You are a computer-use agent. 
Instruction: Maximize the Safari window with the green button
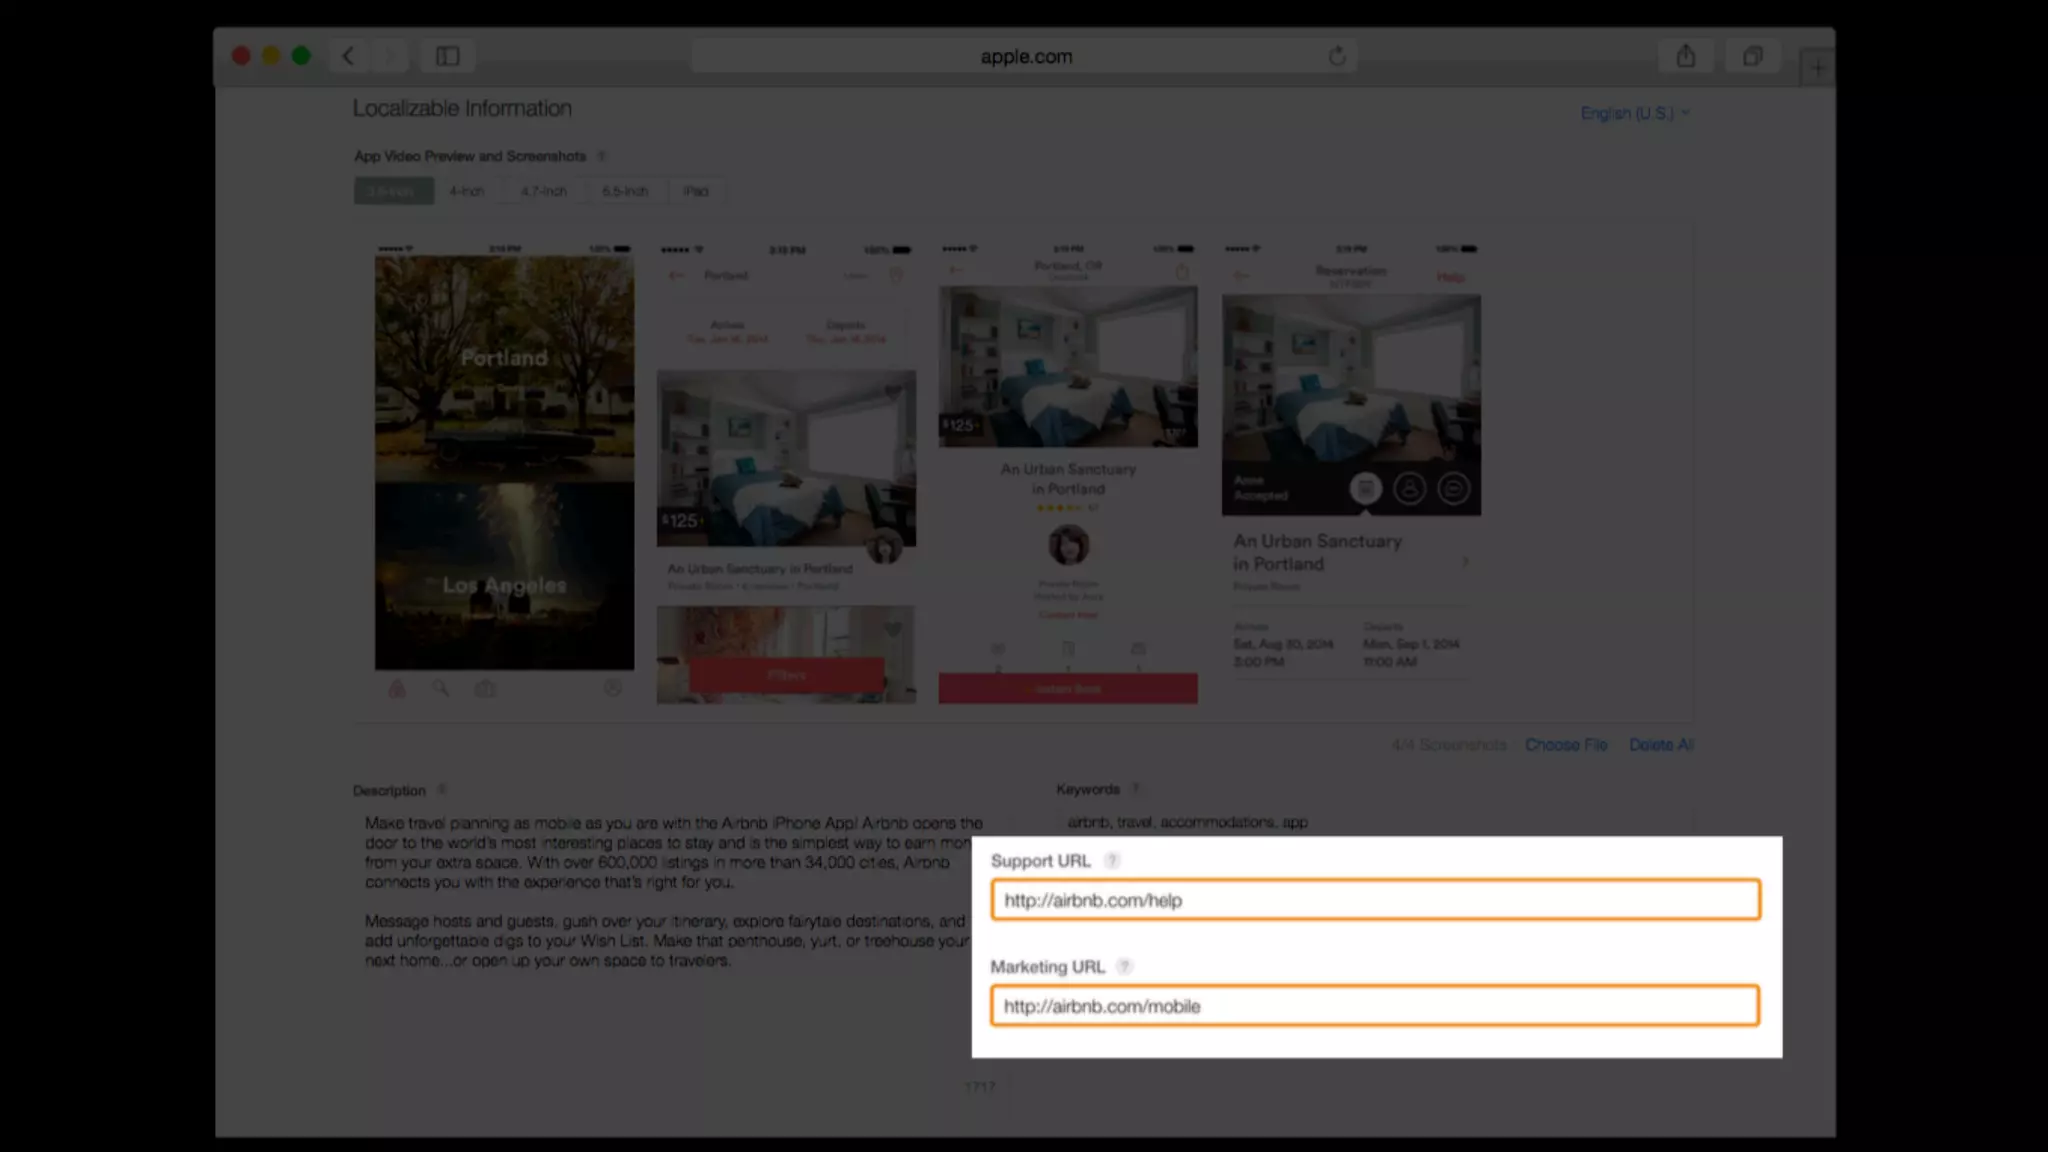(x=301, y=56)
